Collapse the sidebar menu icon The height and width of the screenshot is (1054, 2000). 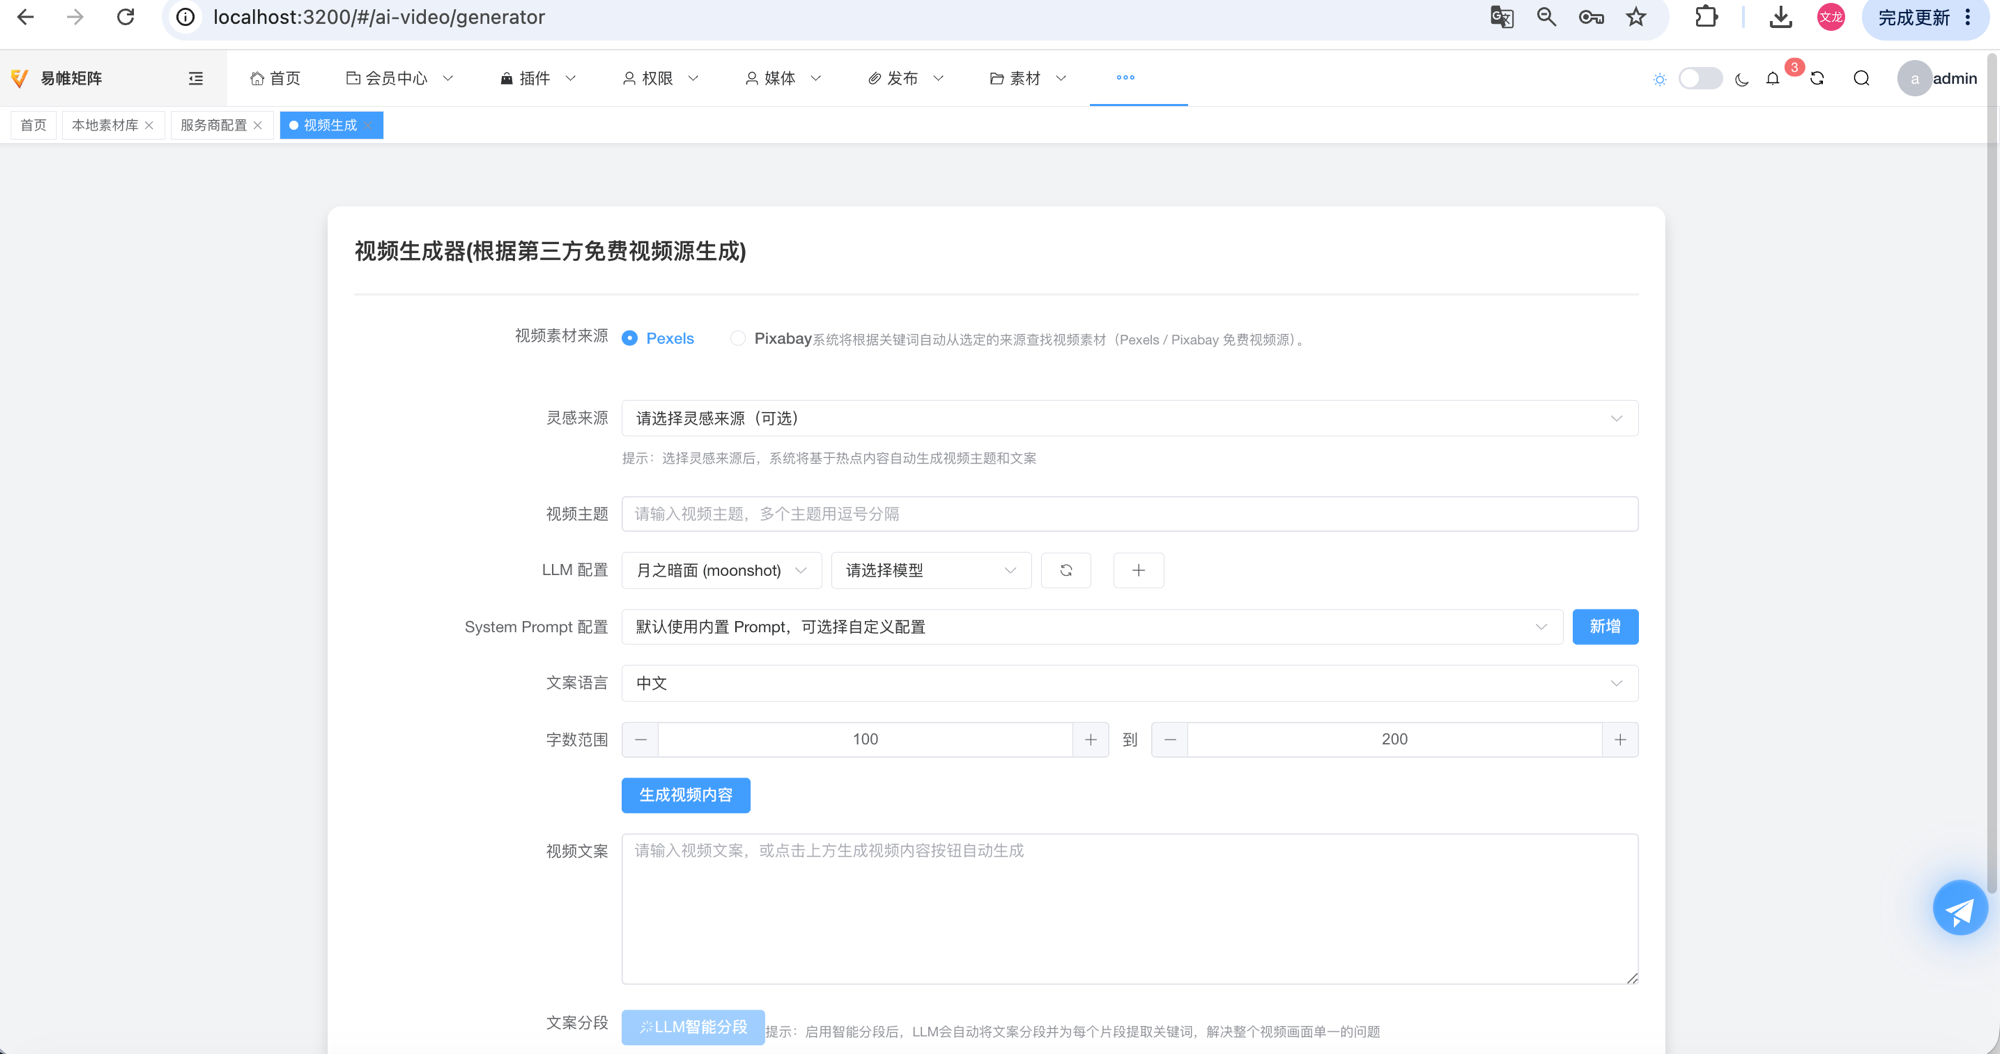click(196, 78)
